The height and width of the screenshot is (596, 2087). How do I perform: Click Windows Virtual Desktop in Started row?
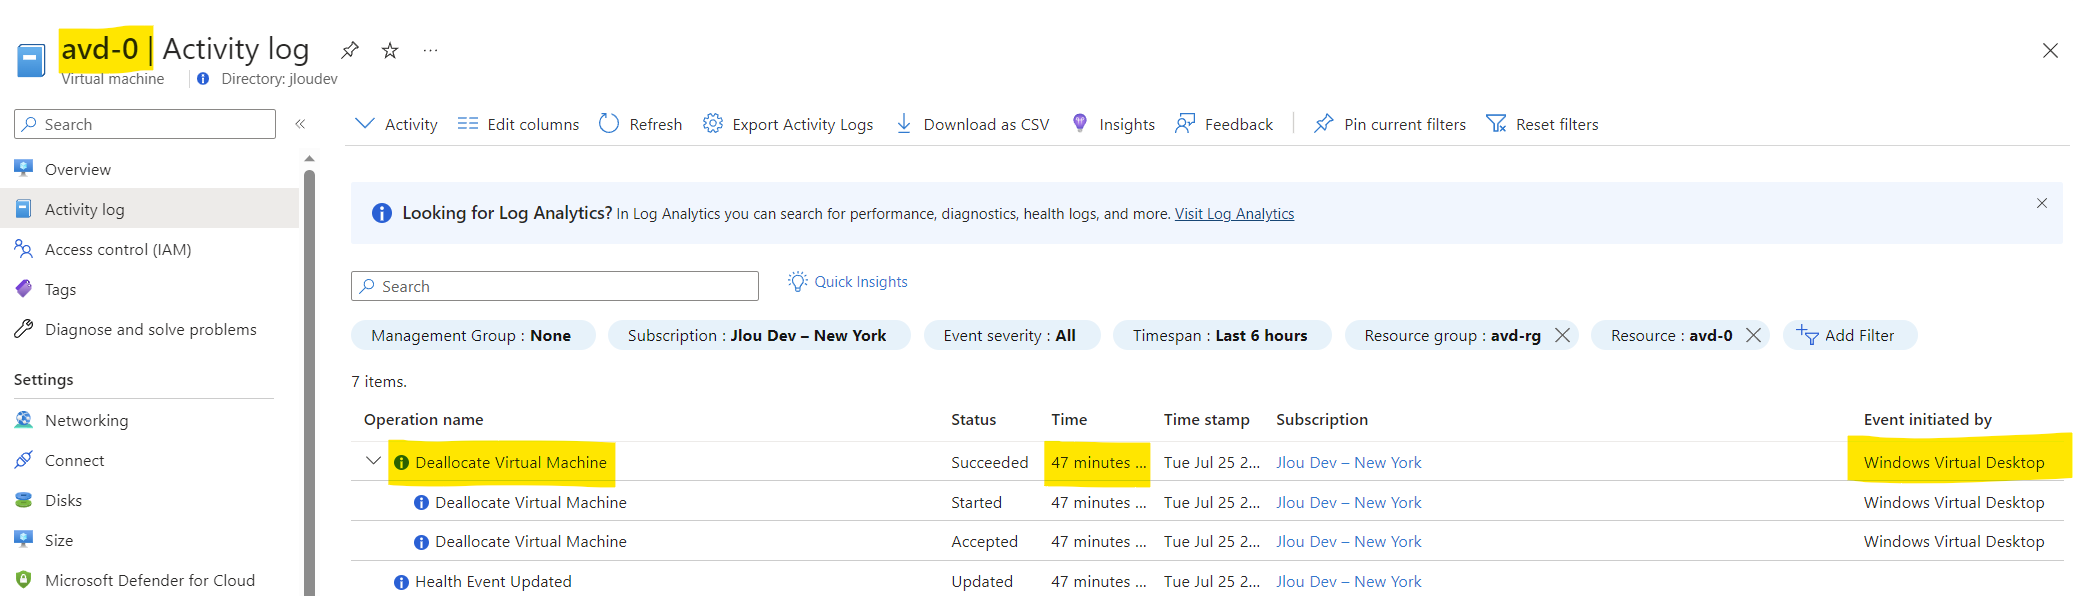pos(1954,502)
